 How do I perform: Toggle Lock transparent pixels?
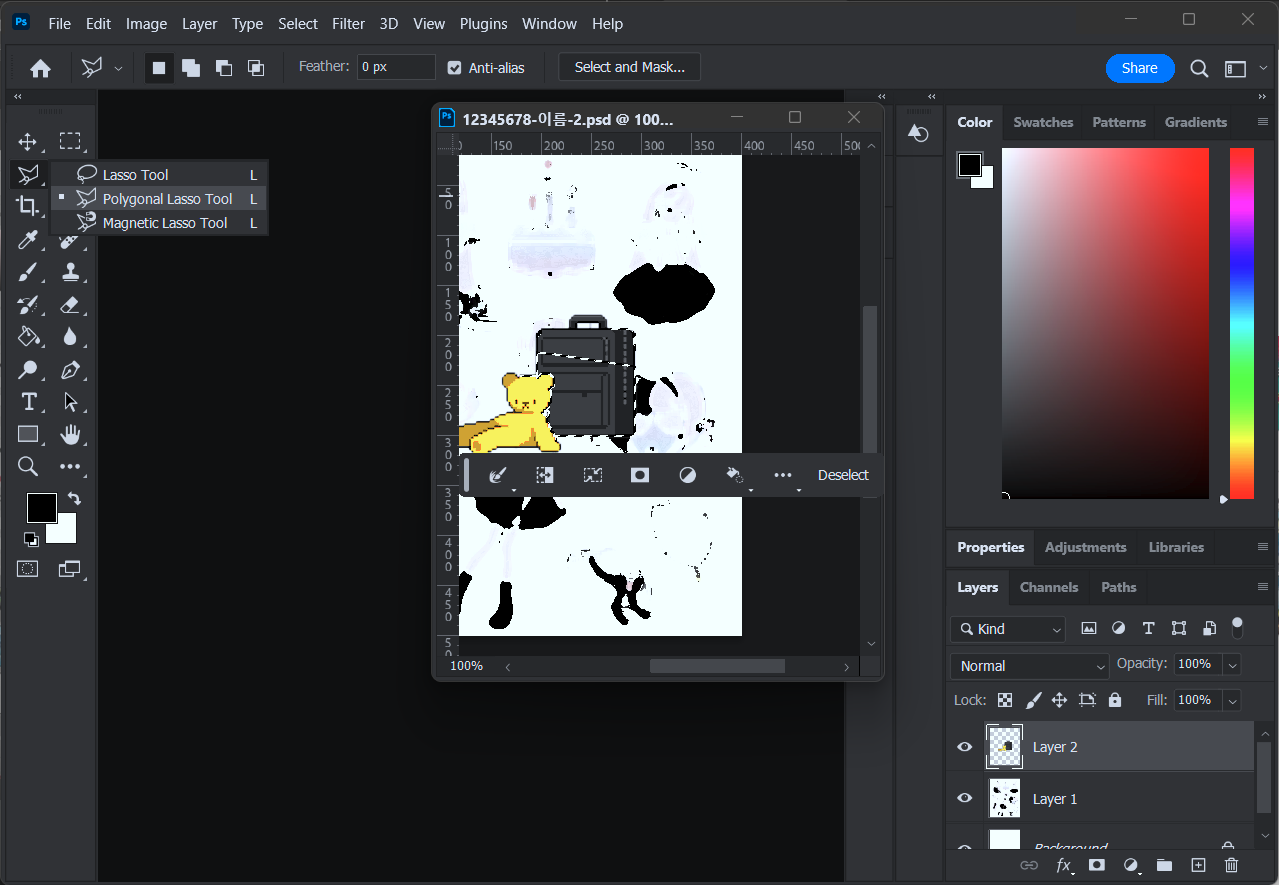1005,700
